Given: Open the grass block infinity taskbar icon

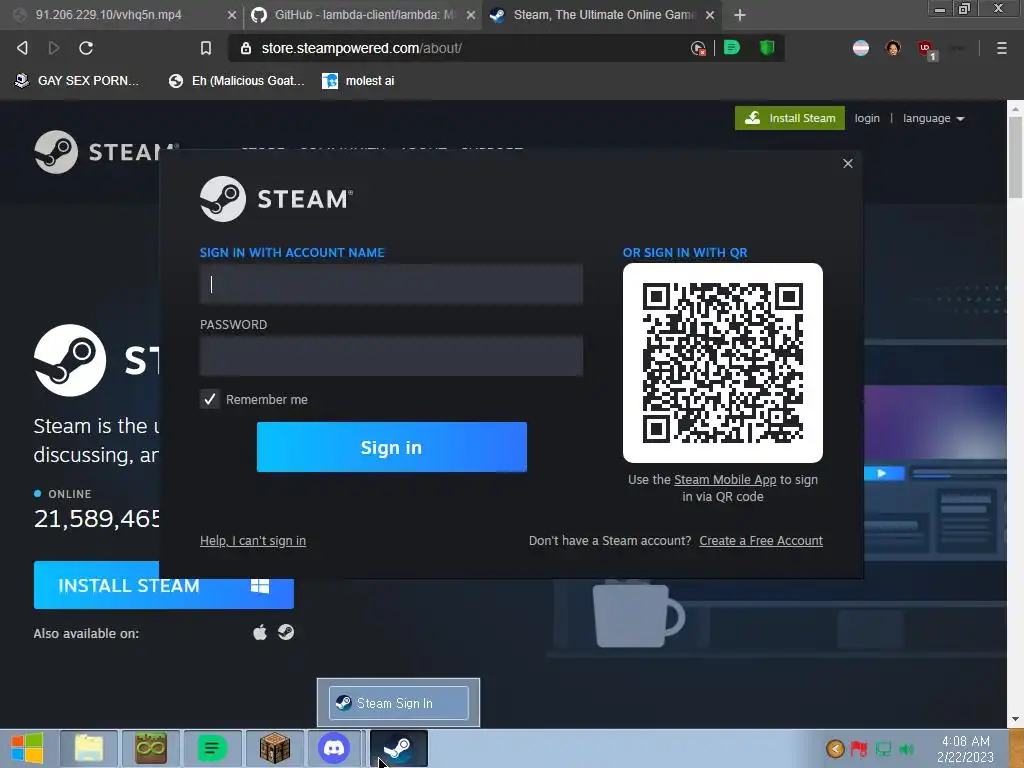Looking at the screenshot, I should click(150, 748).
